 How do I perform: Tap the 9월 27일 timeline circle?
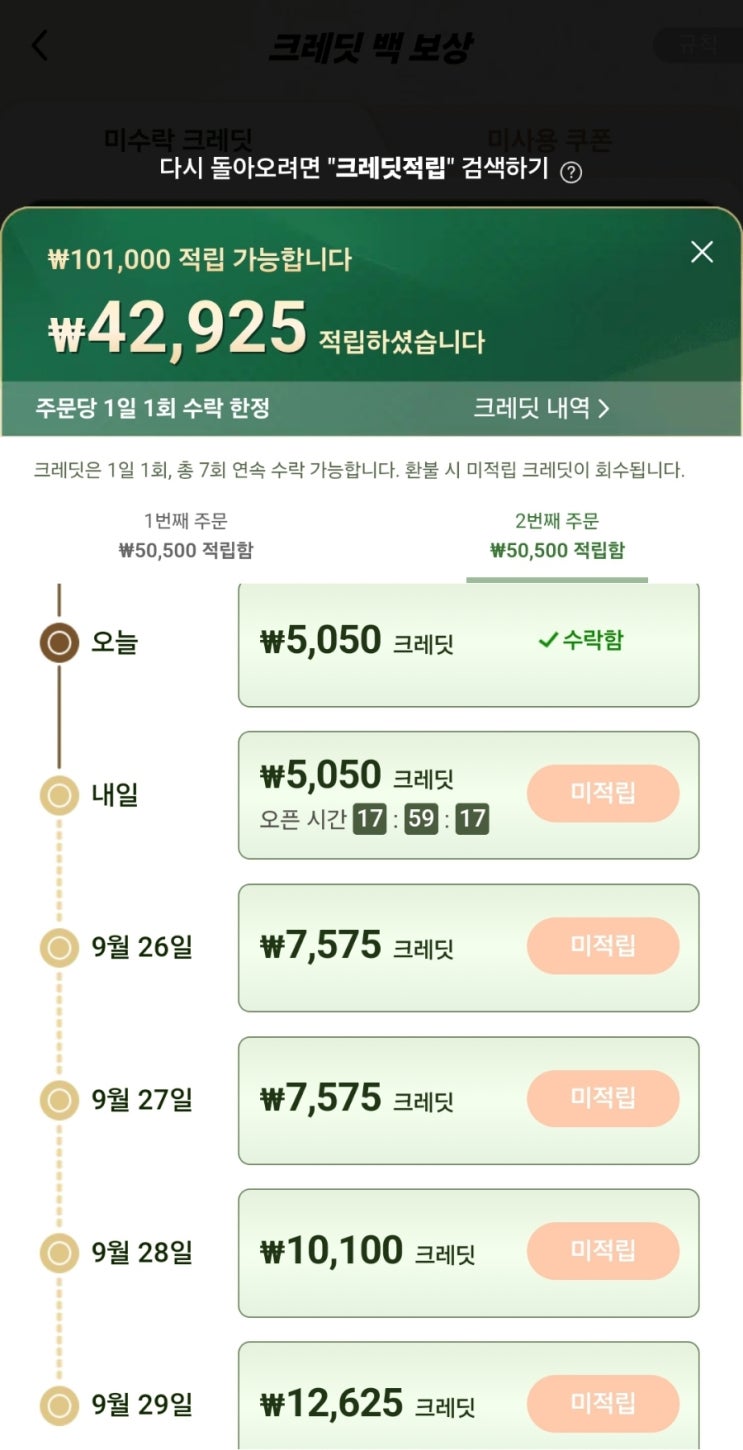click(59, 1100)
